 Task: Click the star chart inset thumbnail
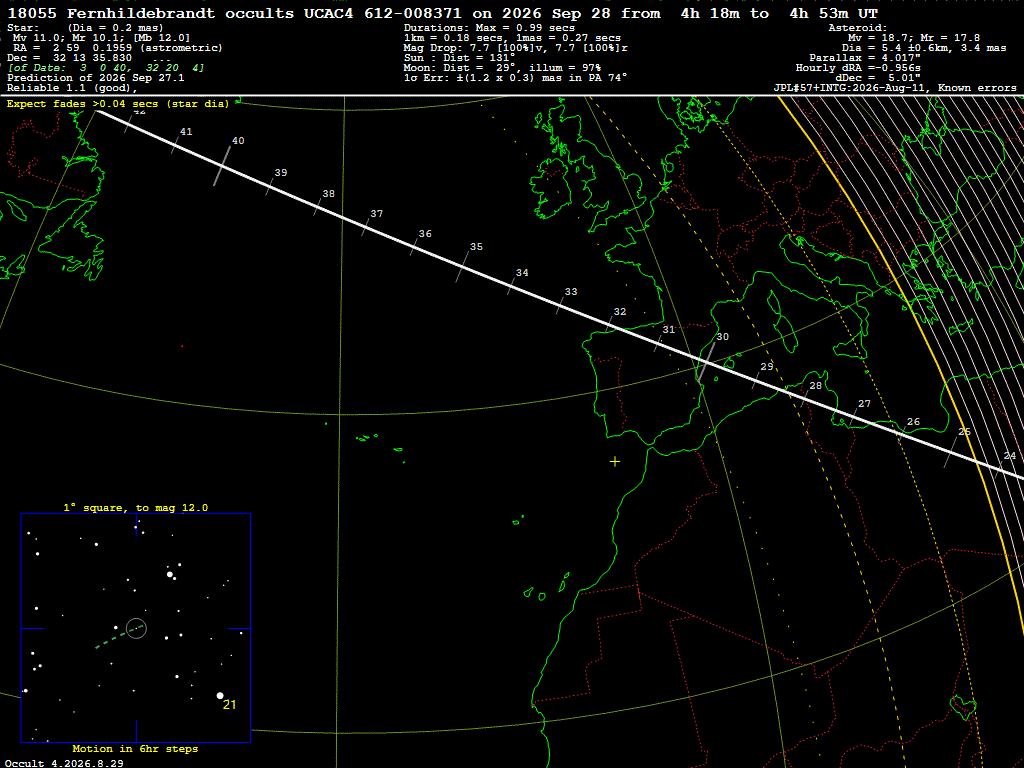point(136,628)
